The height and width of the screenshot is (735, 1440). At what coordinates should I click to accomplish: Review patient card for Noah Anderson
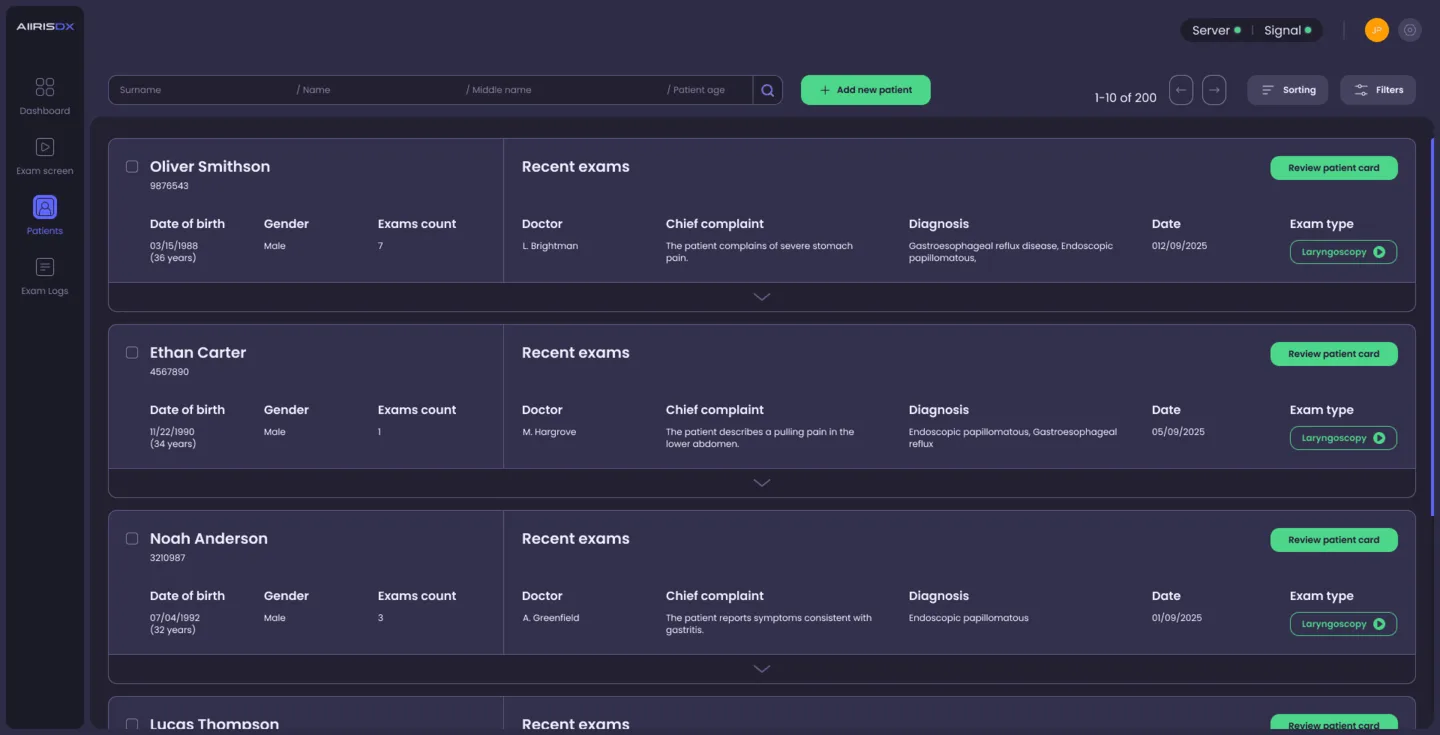click(x=1334, y=540)
